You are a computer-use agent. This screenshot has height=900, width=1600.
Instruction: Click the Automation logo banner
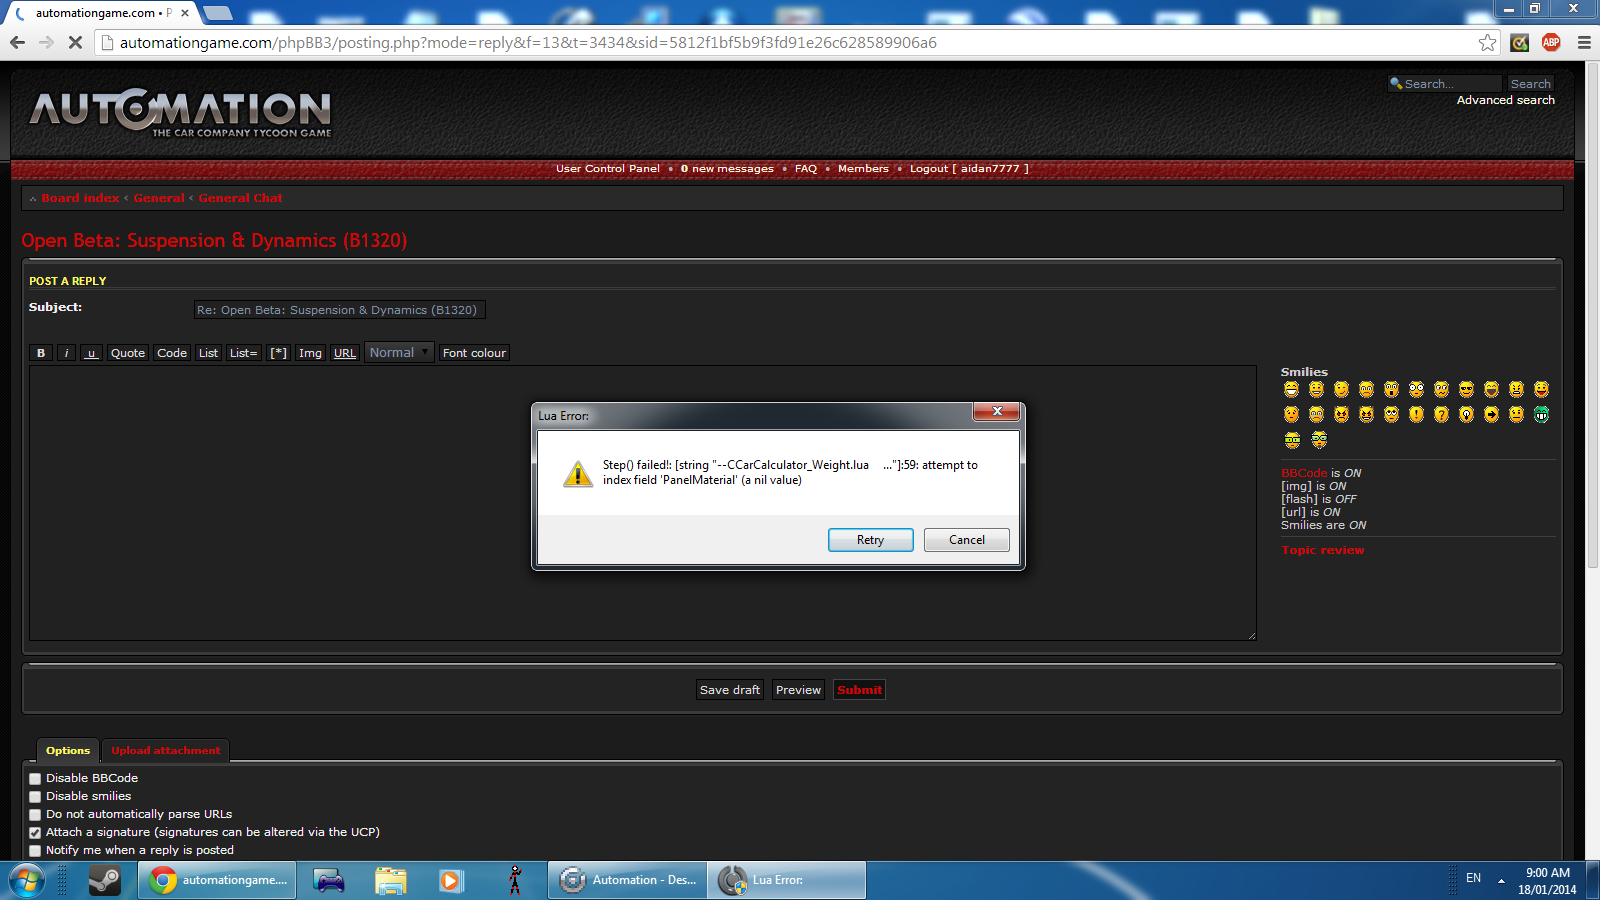pos(181,112)
